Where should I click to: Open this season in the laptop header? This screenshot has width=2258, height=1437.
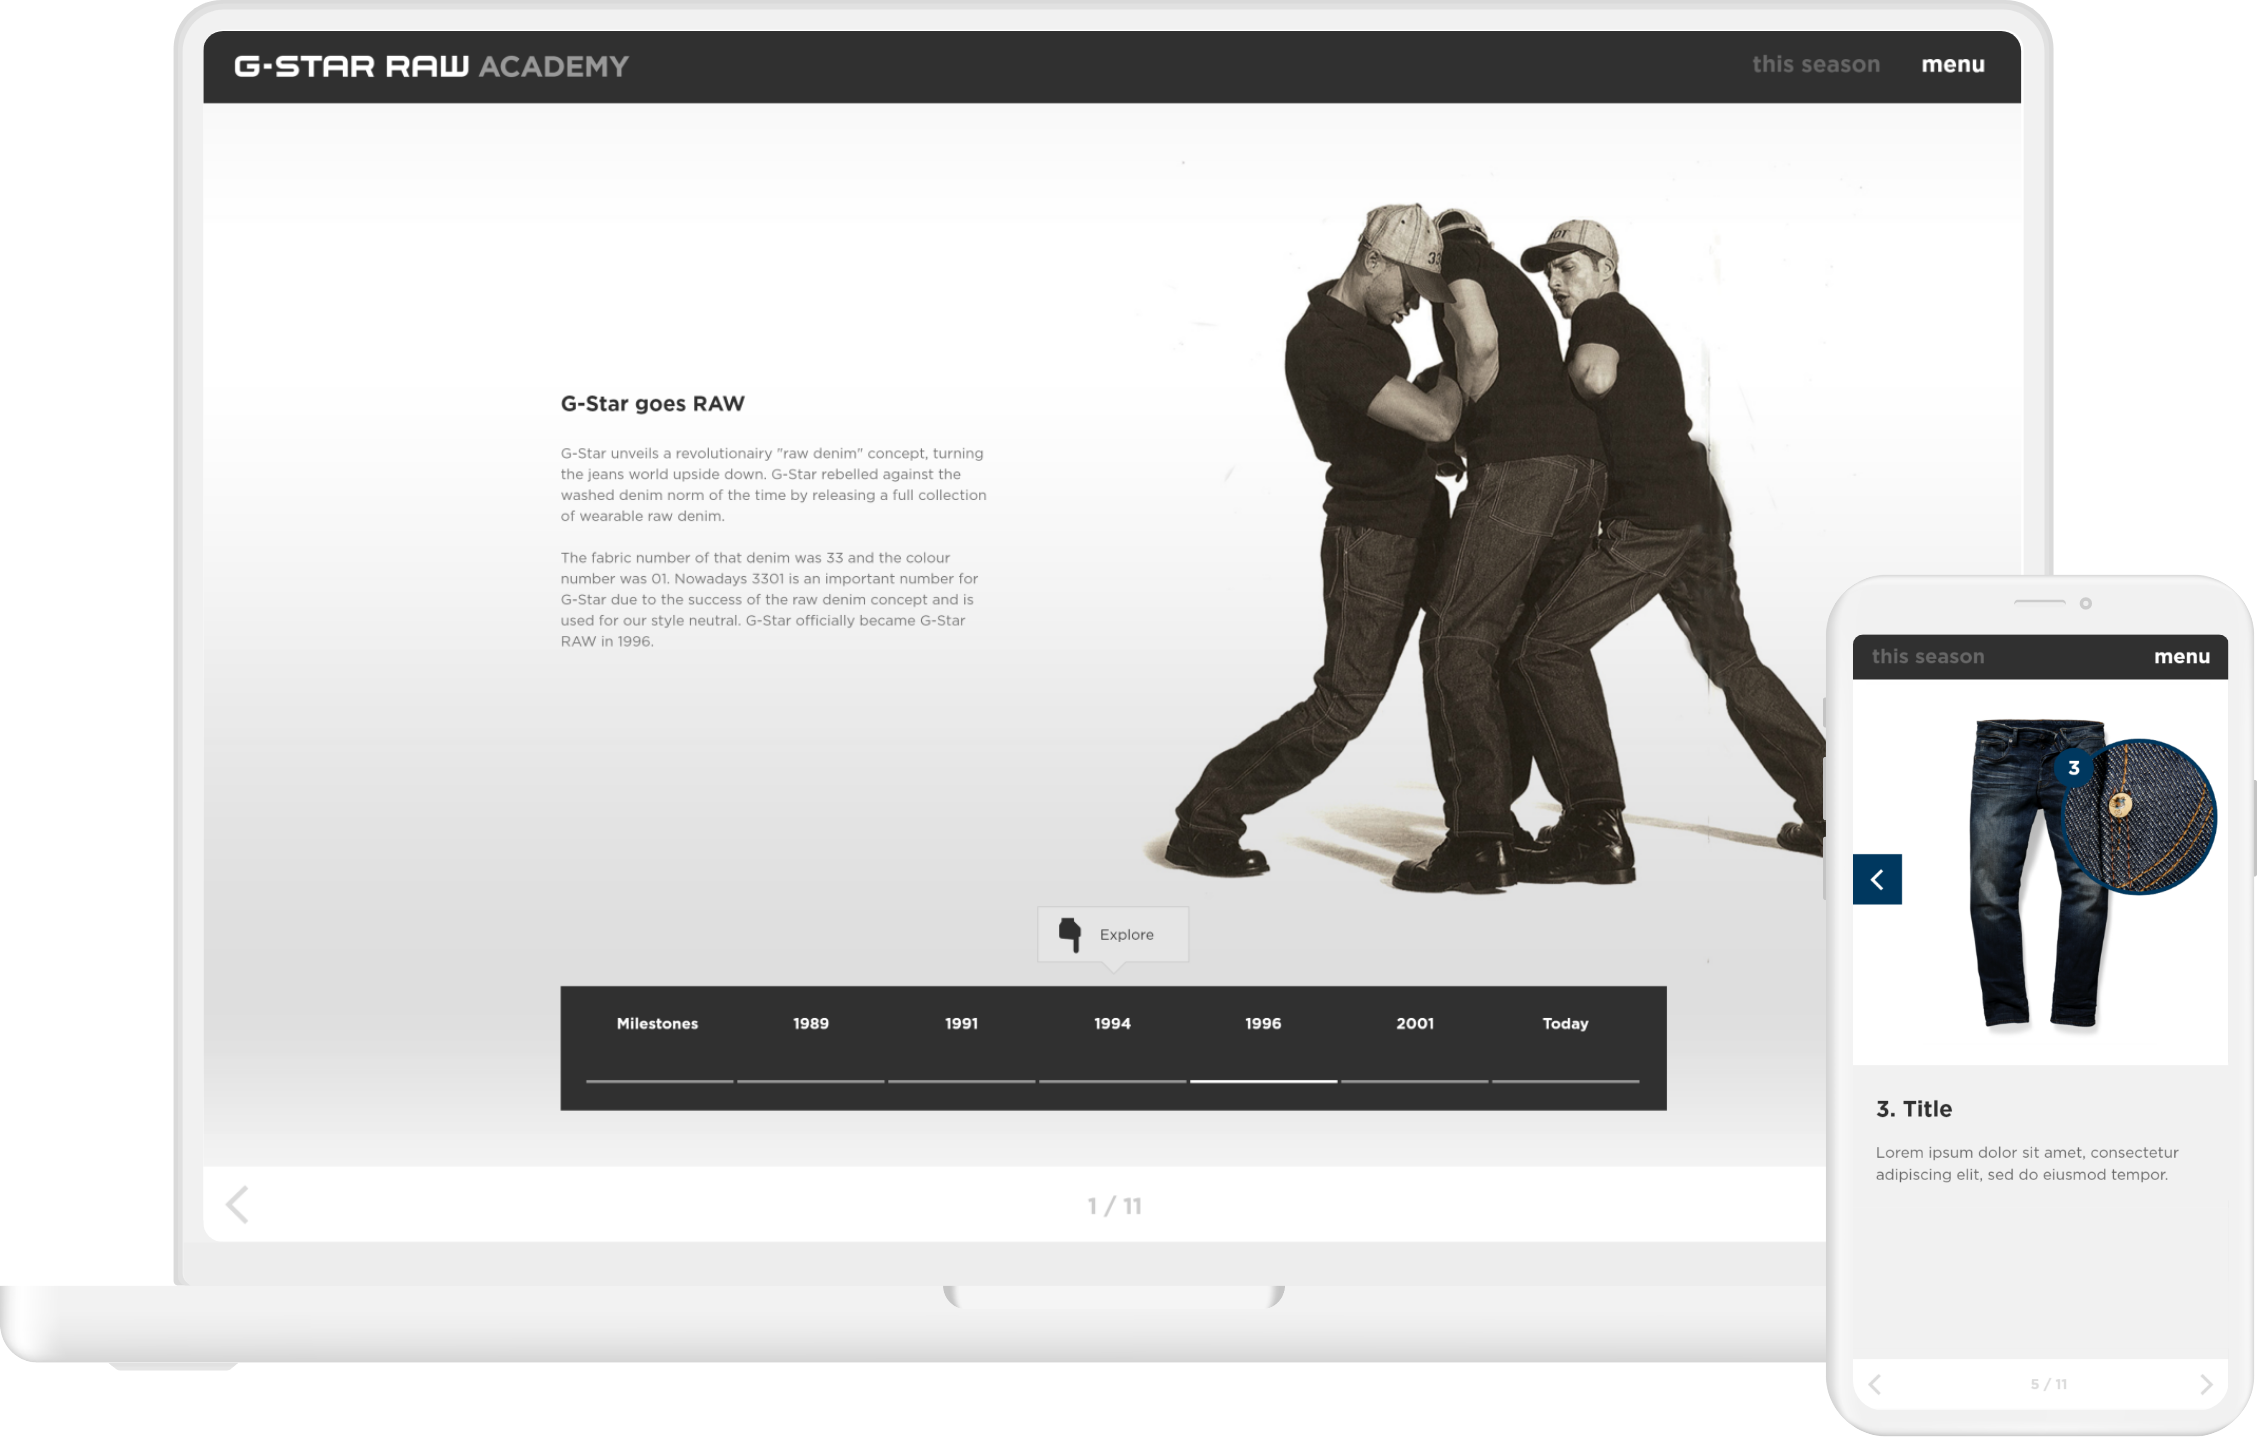click(1815, 65)
